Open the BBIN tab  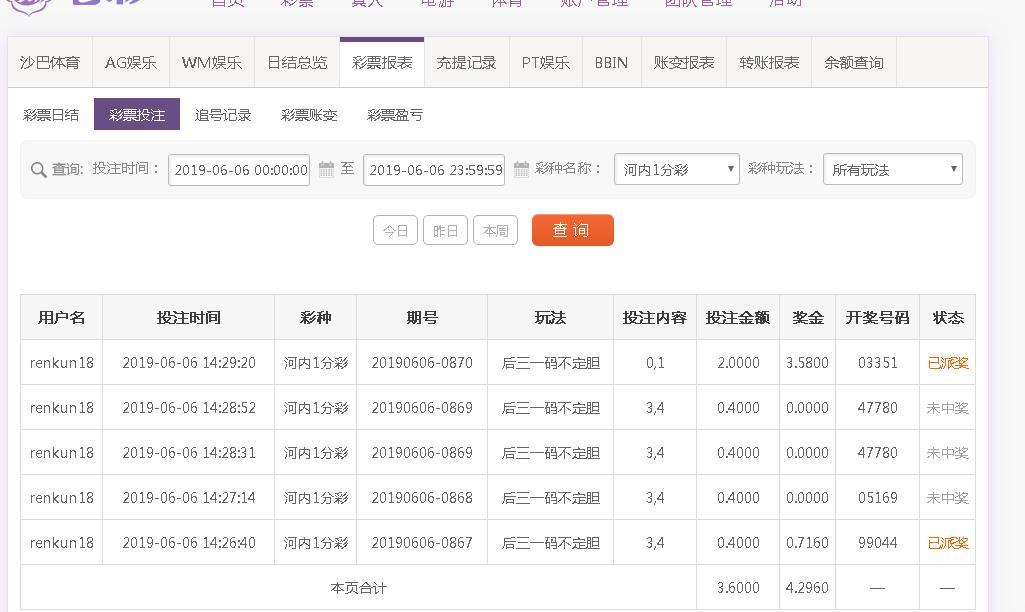(612, 63)
